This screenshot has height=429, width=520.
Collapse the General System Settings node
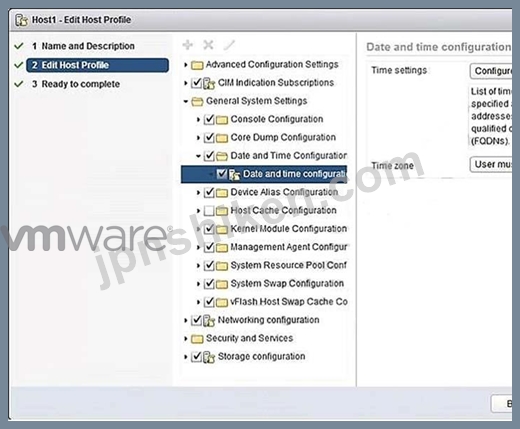(x=186, y=101)
